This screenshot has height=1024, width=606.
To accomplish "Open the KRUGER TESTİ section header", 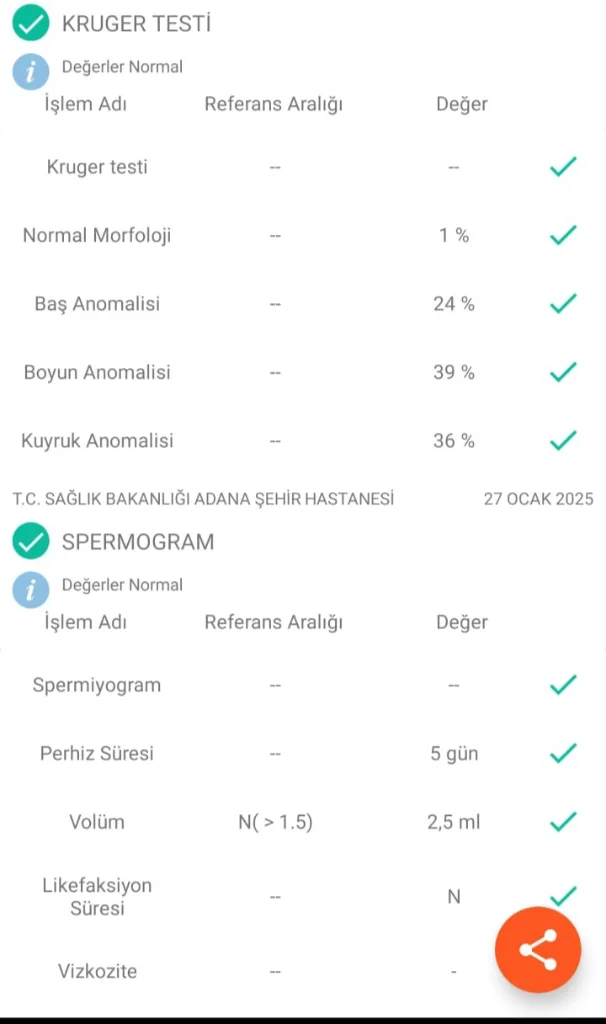I will [x=136, y=24].
